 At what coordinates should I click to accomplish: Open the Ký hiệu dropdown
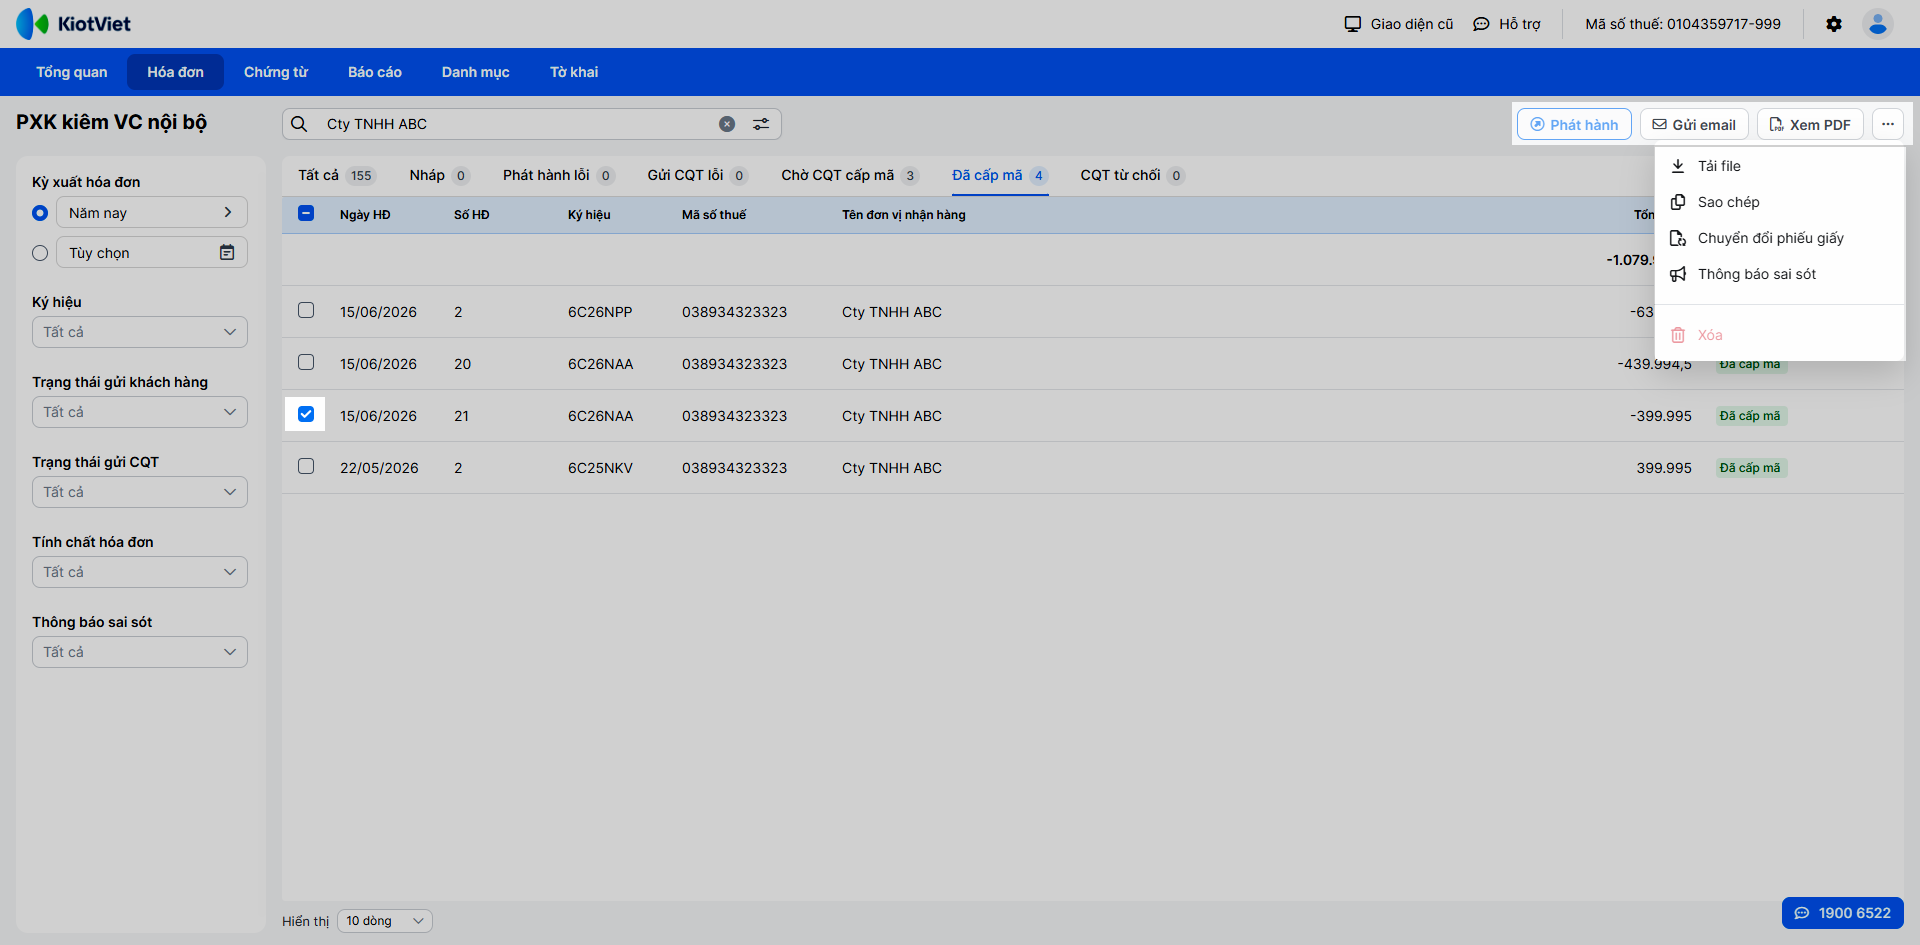point(140,332)
